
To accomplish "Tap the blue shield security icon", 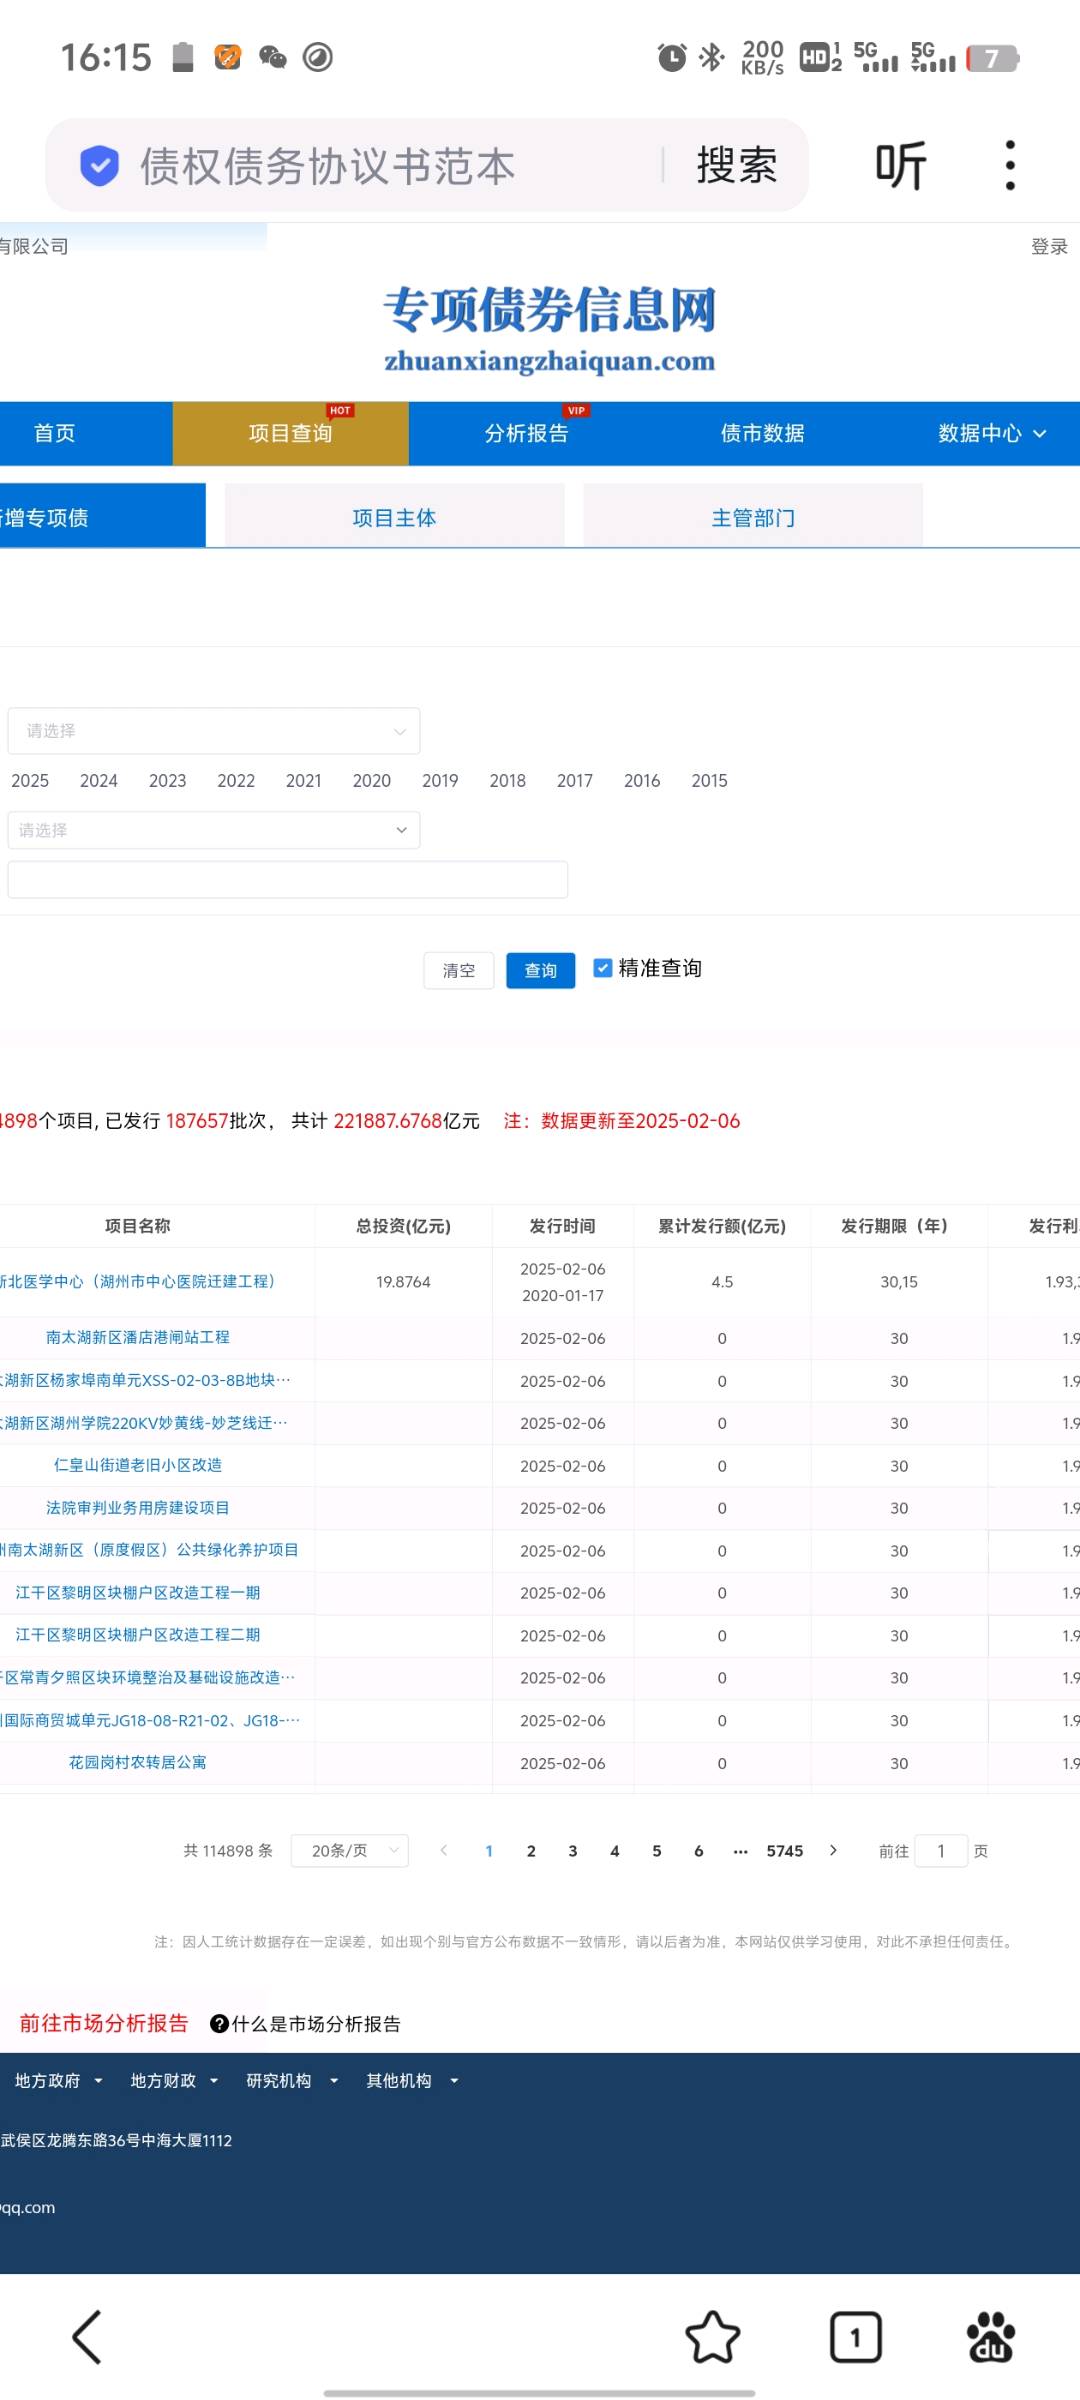I will pos(99,166).
